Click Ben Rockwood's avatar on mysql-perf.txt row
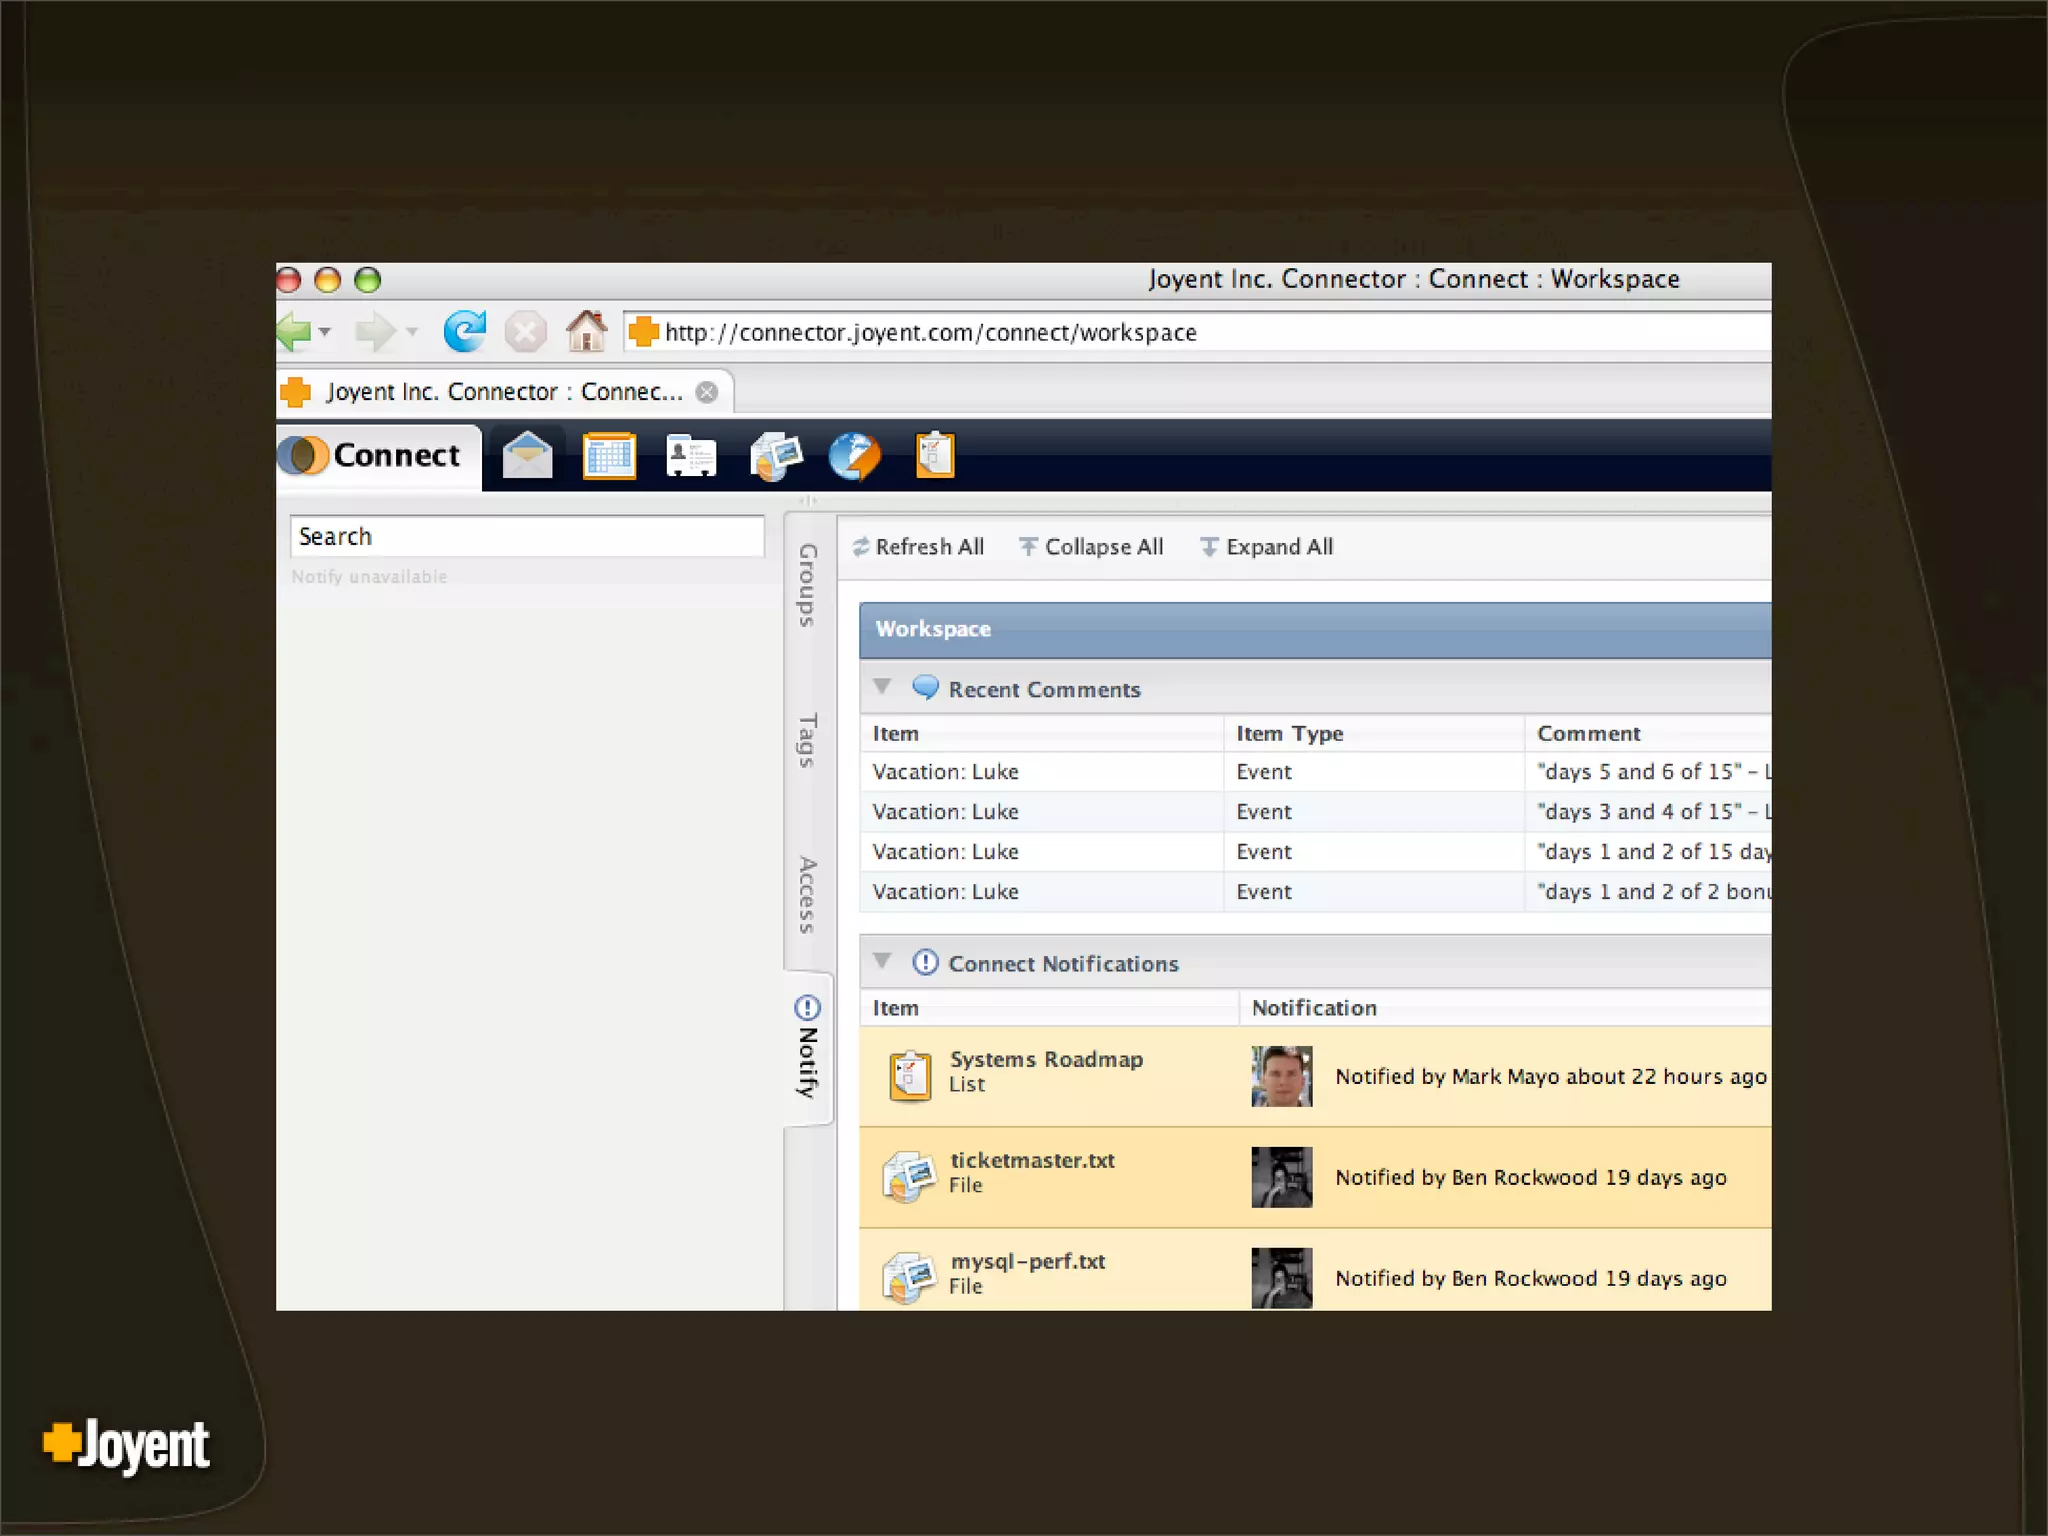2048x1536 pixels. coord(1282,1278)
